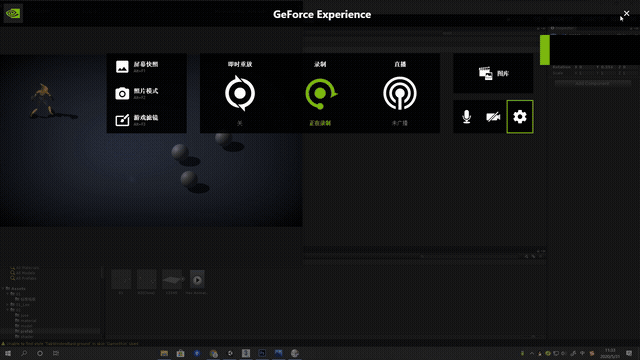Open the 游戏滤镜 game filter

tap(137, 120)
